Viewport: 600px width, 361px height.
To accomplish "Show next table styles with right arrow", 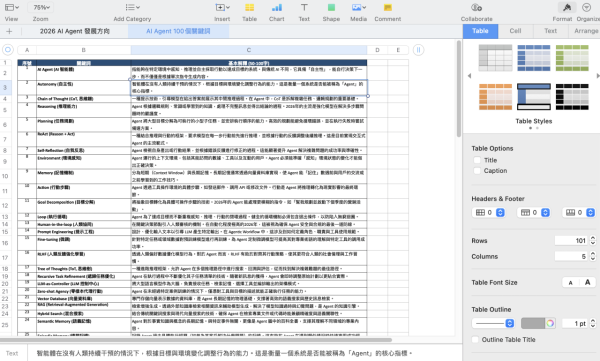I will click(598, 76).
